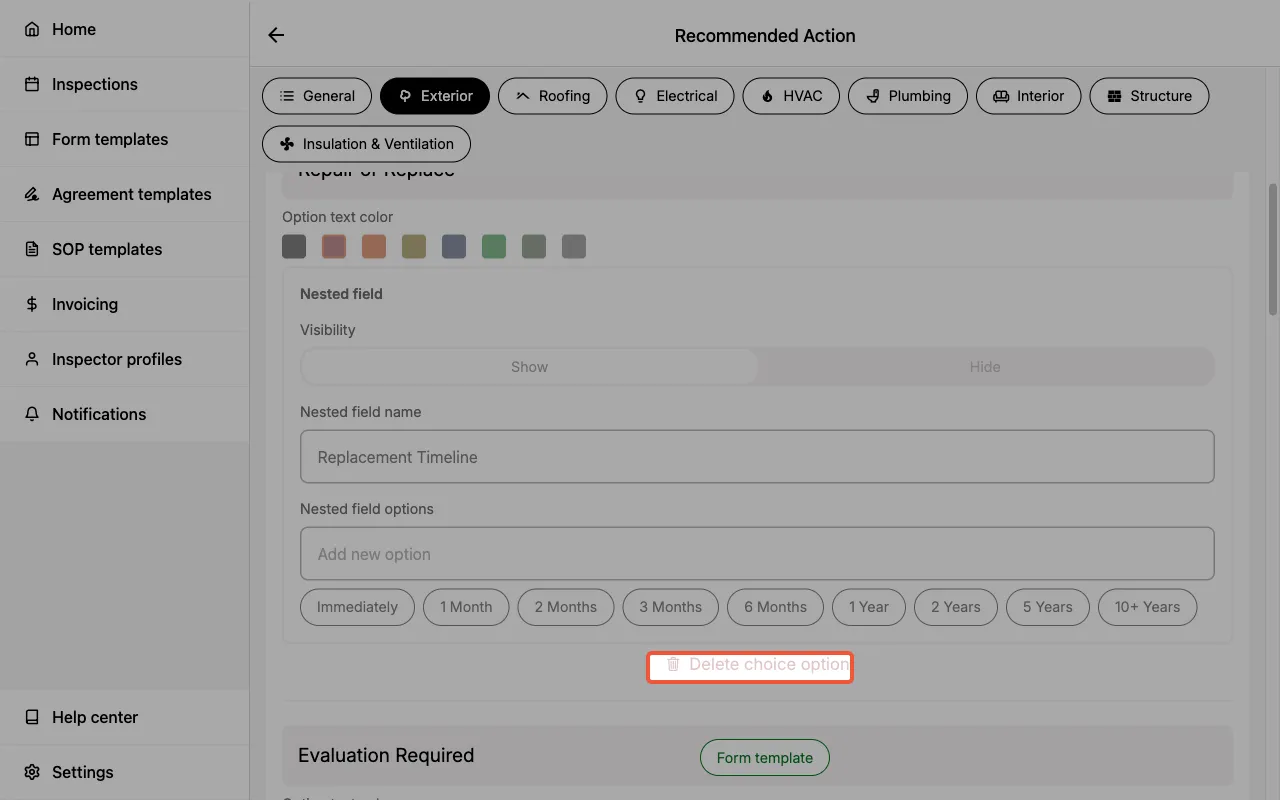Open the HVAC category tab
The image size is (1280, 800).
791,95
